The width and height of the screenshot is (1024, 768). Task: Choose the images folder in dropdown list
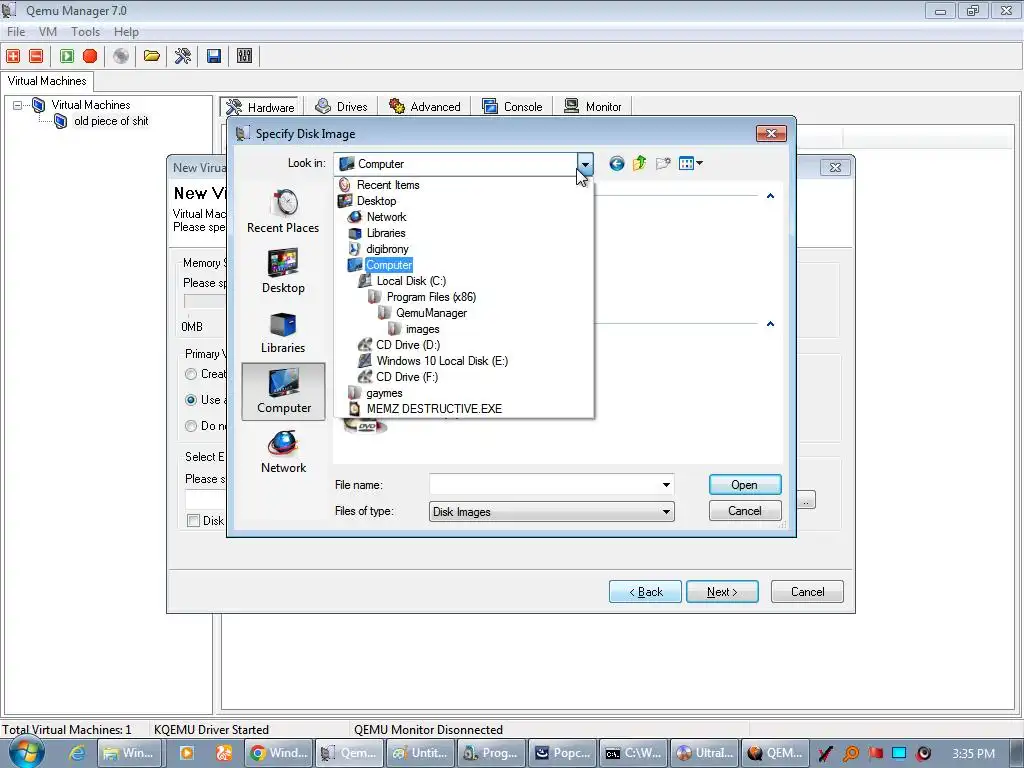click(422, 329)
